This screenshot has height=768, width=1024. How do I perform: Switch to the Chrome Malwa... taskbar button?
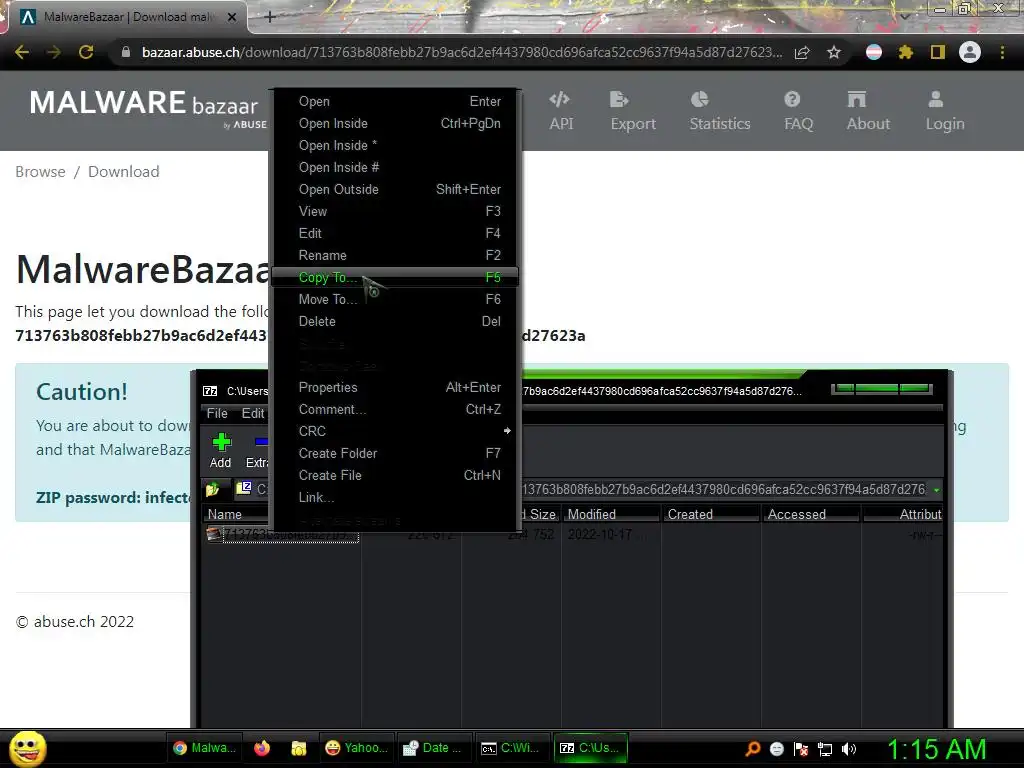tap(205, 748)
